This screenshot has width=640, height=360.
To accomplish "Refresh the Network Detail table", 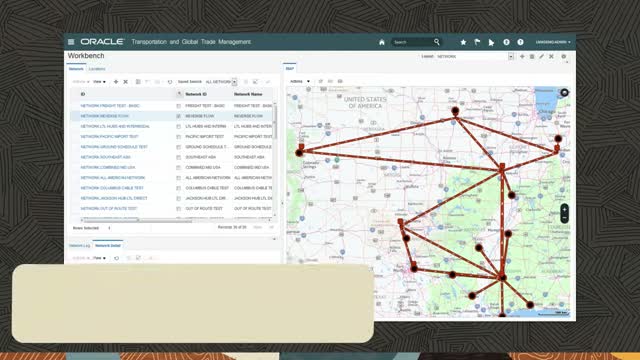I will (x=116, y=258).
